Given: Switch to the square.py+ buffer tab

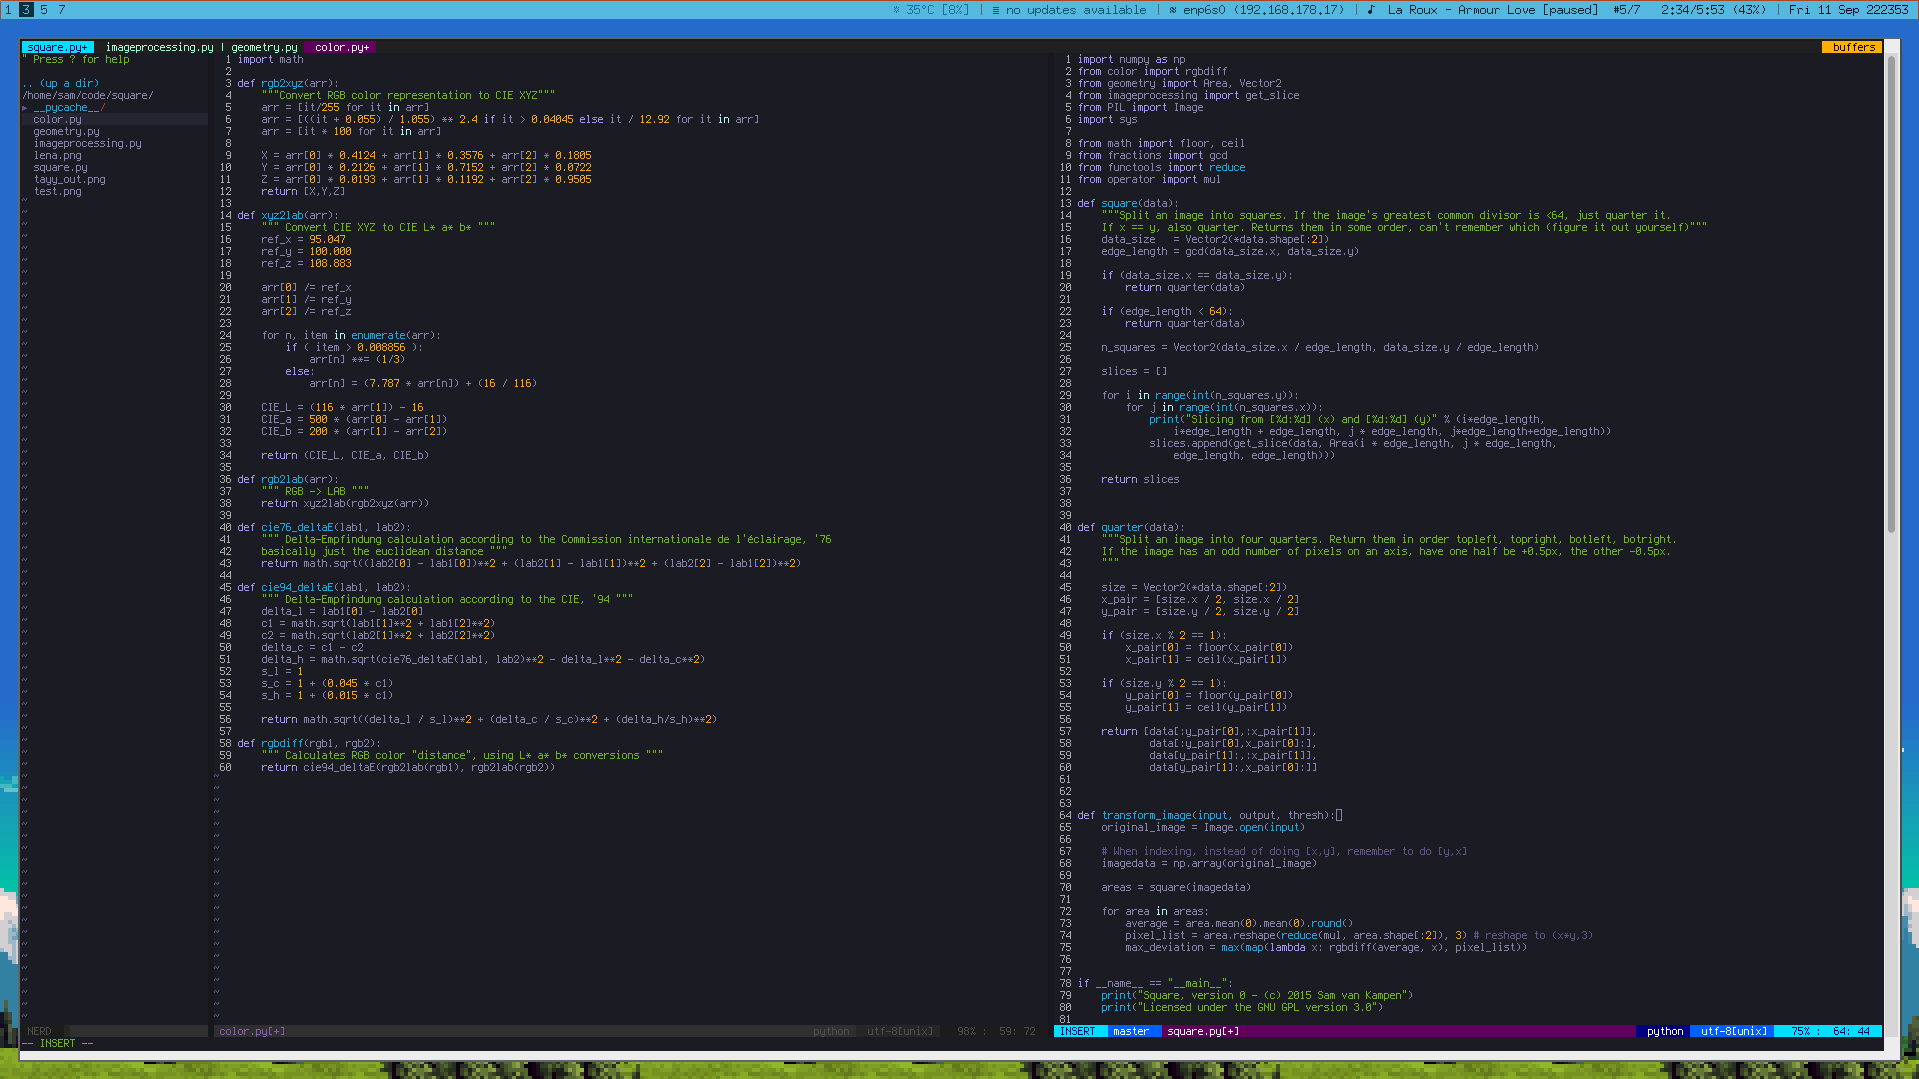Looking at the screenshot, I should click(x=57, y=47).
